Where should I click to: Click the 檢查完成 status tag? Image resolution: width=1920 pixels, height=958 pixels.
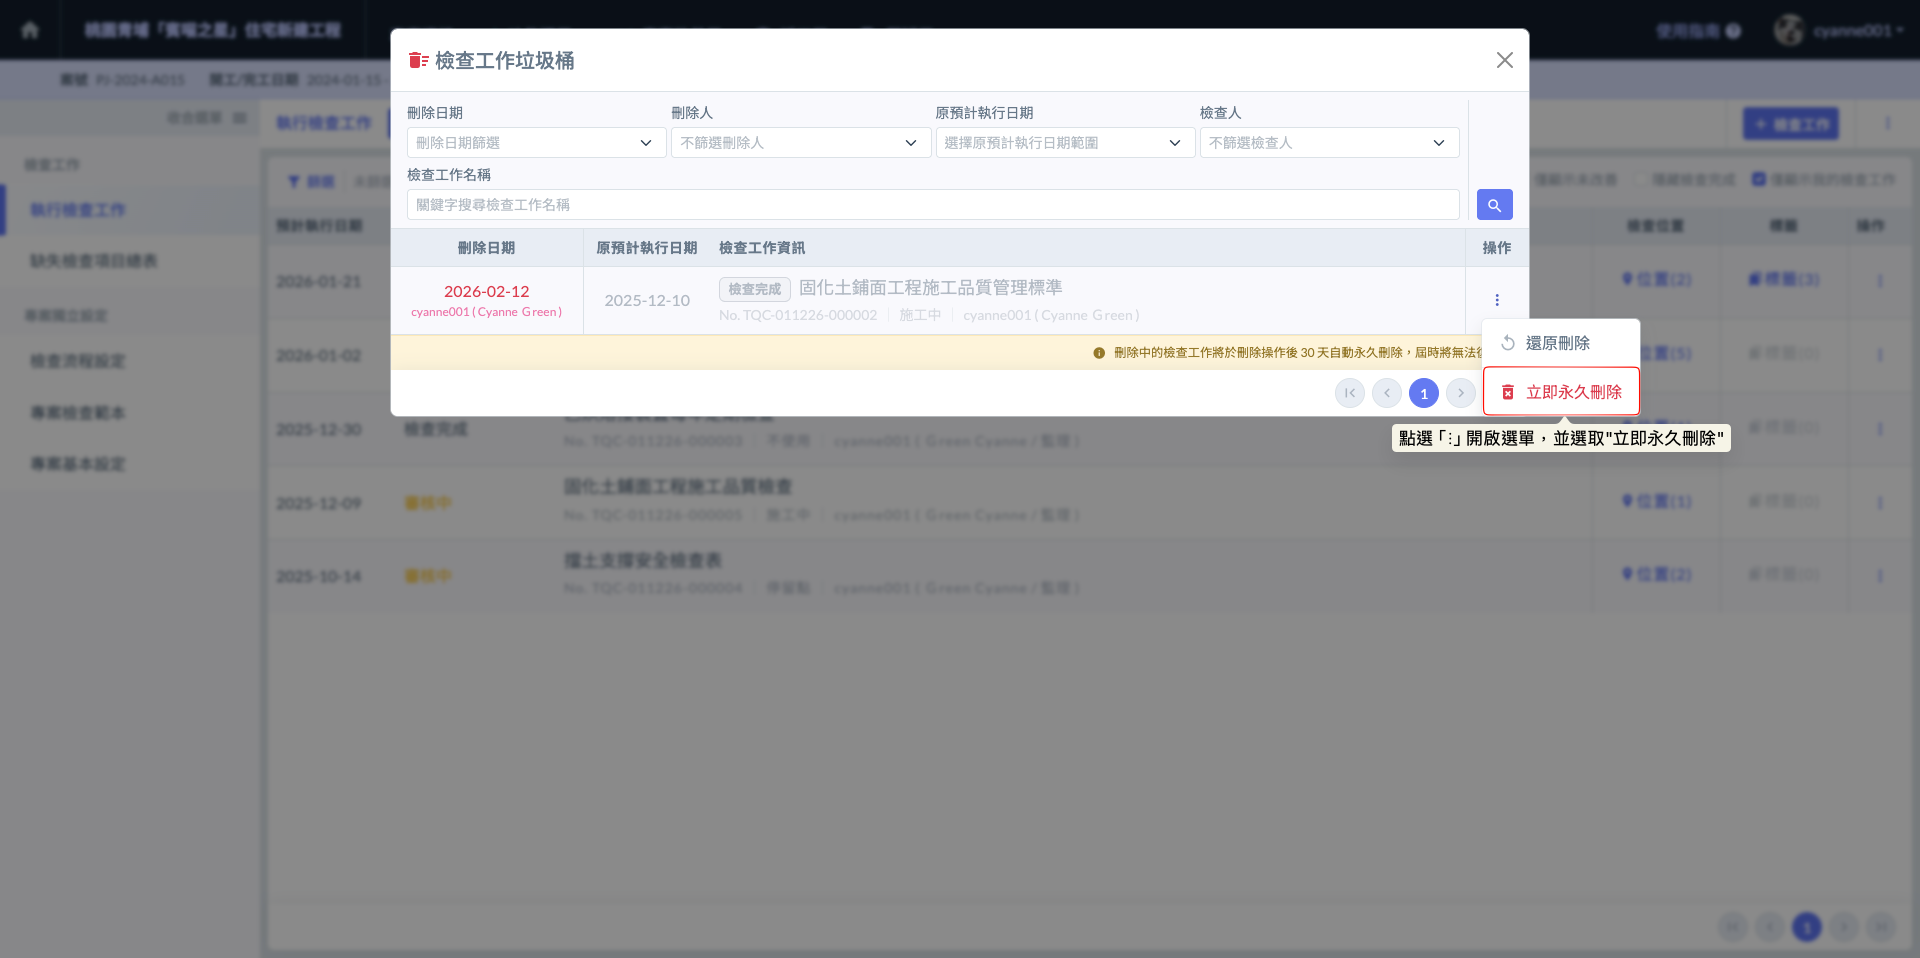[754, 289]
